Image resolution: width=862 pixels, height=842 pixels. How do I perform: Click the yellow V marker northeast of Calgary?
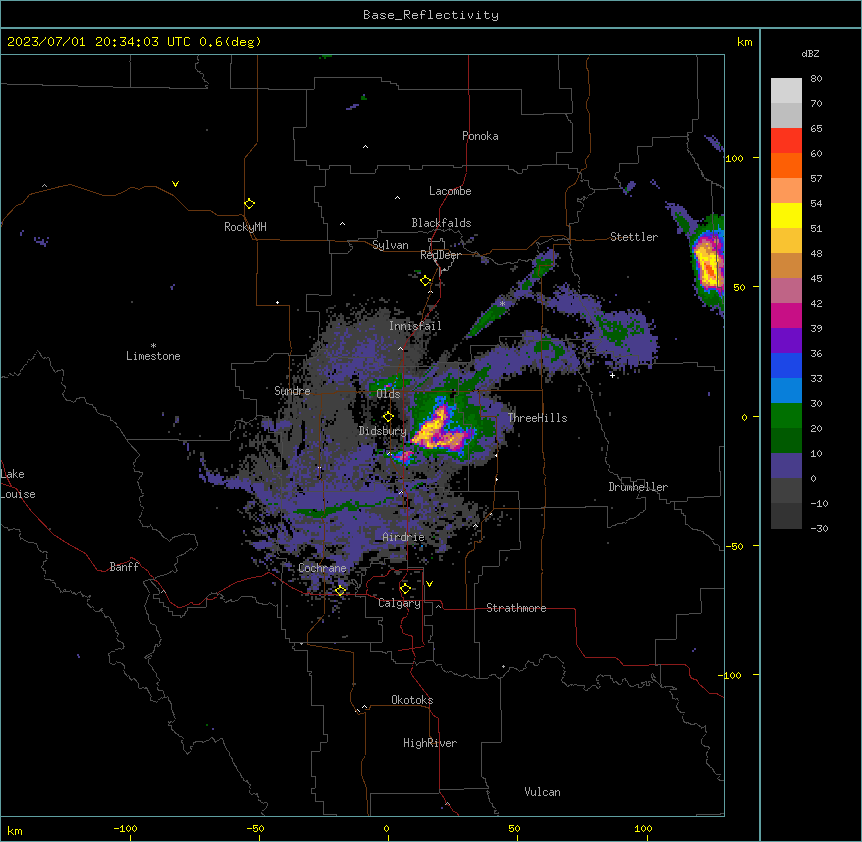point(429,584)
